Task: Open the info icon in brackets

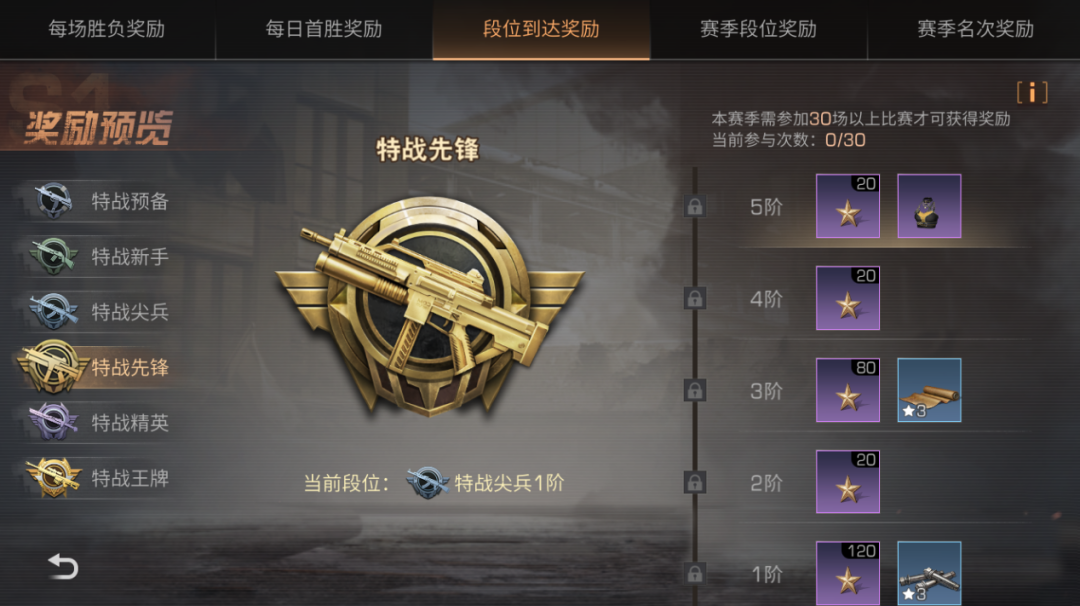Action: [1032, 92]
